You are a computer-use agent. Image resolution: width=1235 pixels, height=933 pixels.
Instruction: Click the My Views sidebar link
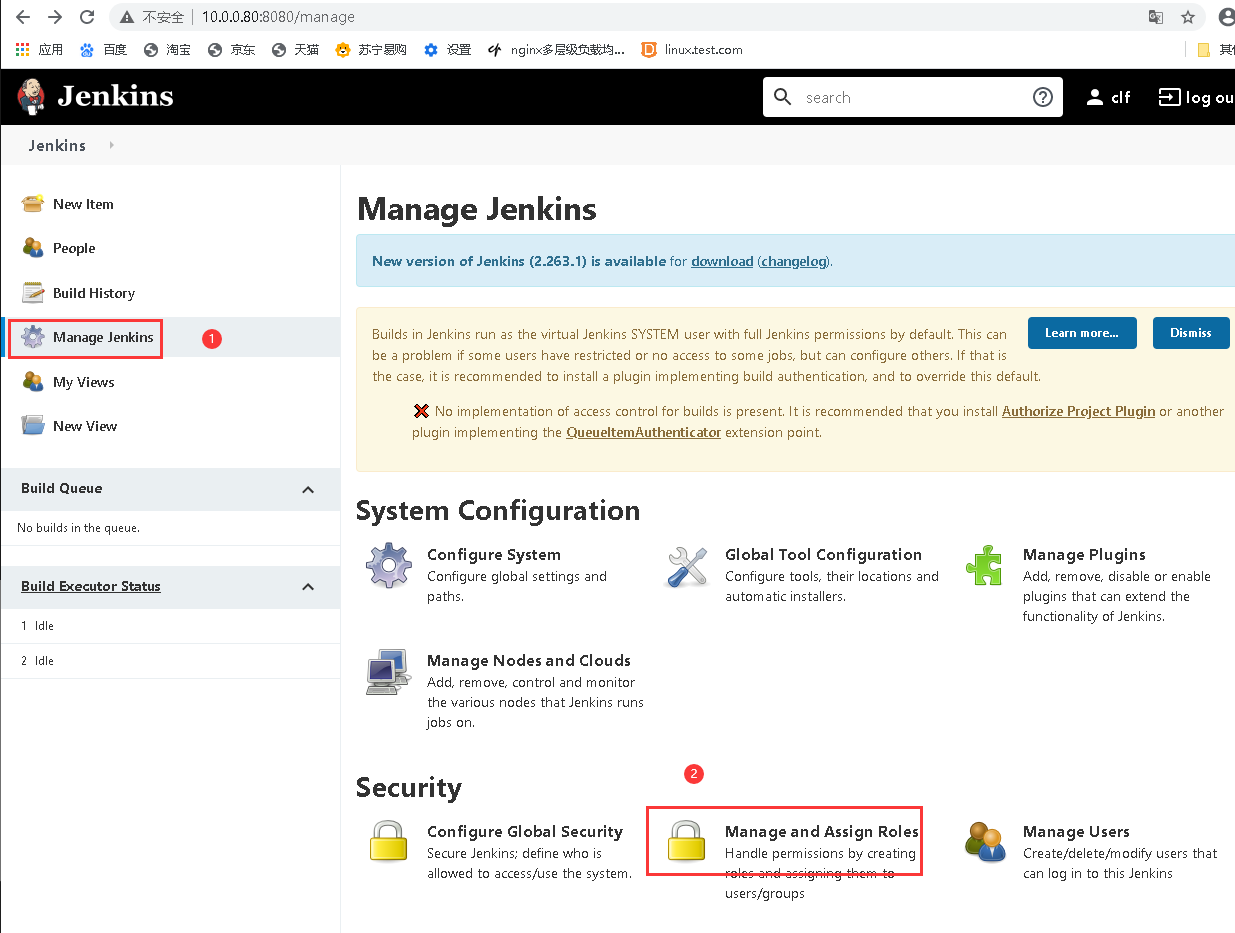pyautogui.click(x=84, y=382)
